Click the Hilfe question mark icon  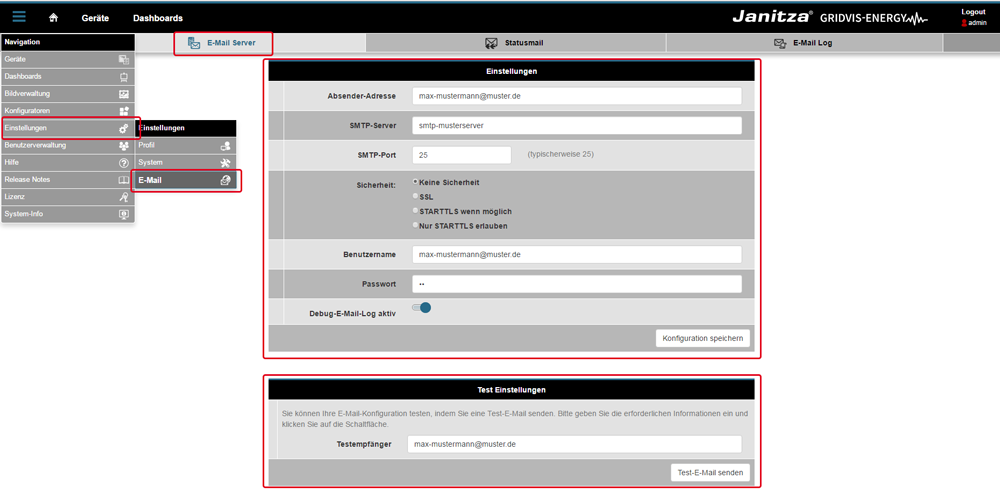tap(124, 163)
